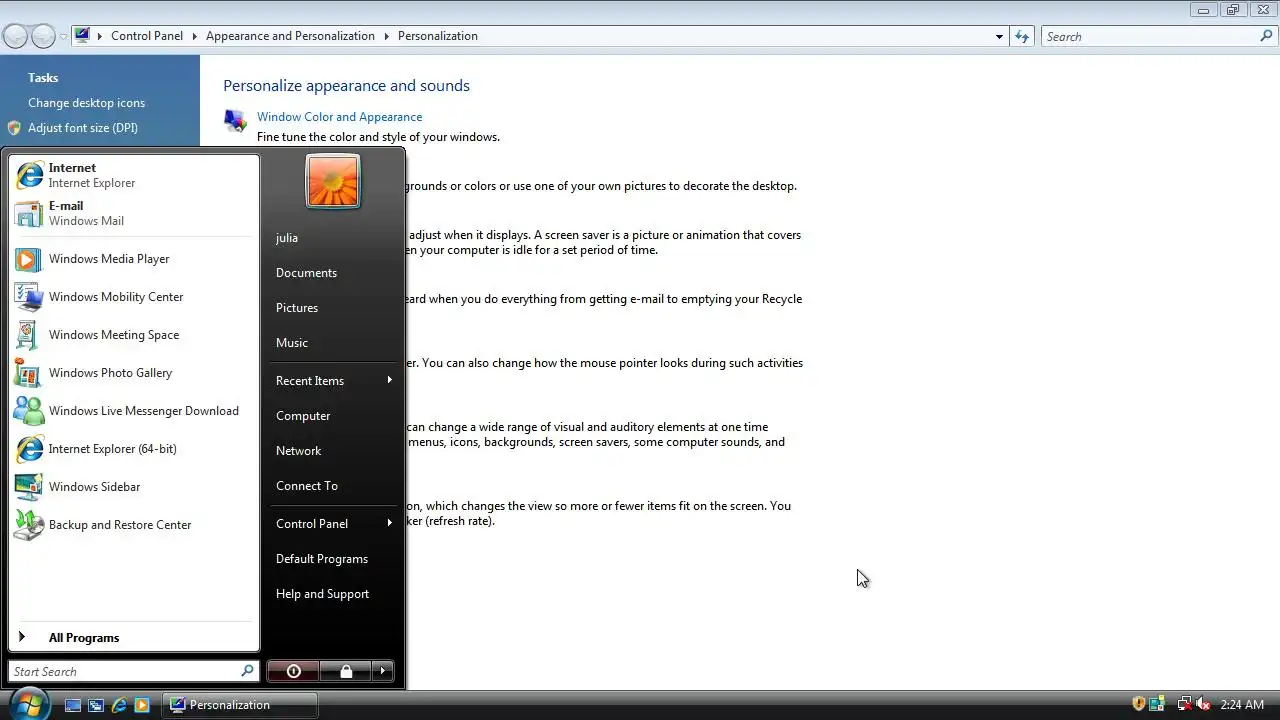The height and width of the screenshot is (720, 1280).
Task: Open the Windows Sidebar icon
Action: (x=29, y=487)
